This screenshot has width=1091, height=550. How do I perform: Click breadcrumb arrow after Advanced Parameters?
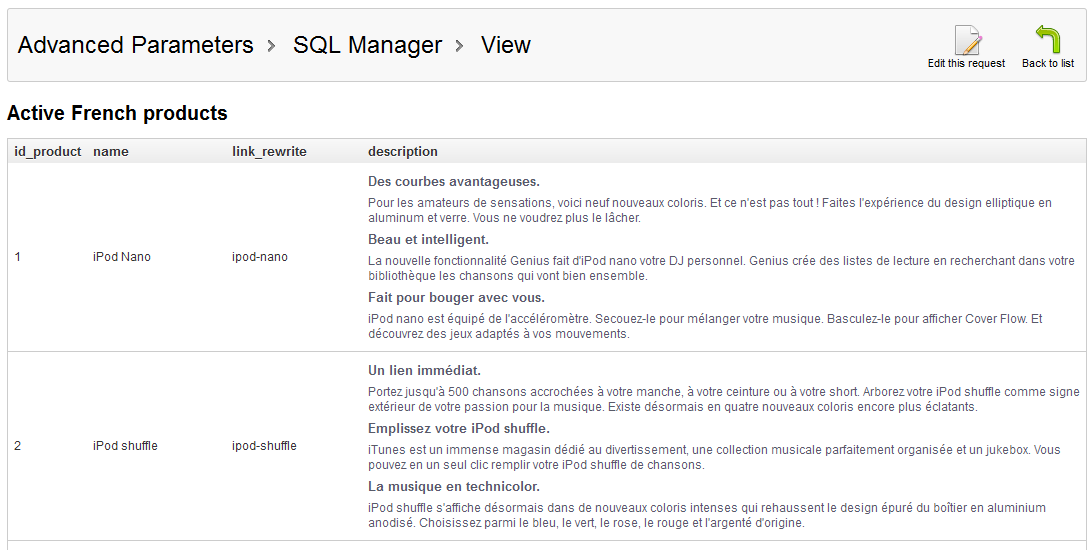click(272, 46)
